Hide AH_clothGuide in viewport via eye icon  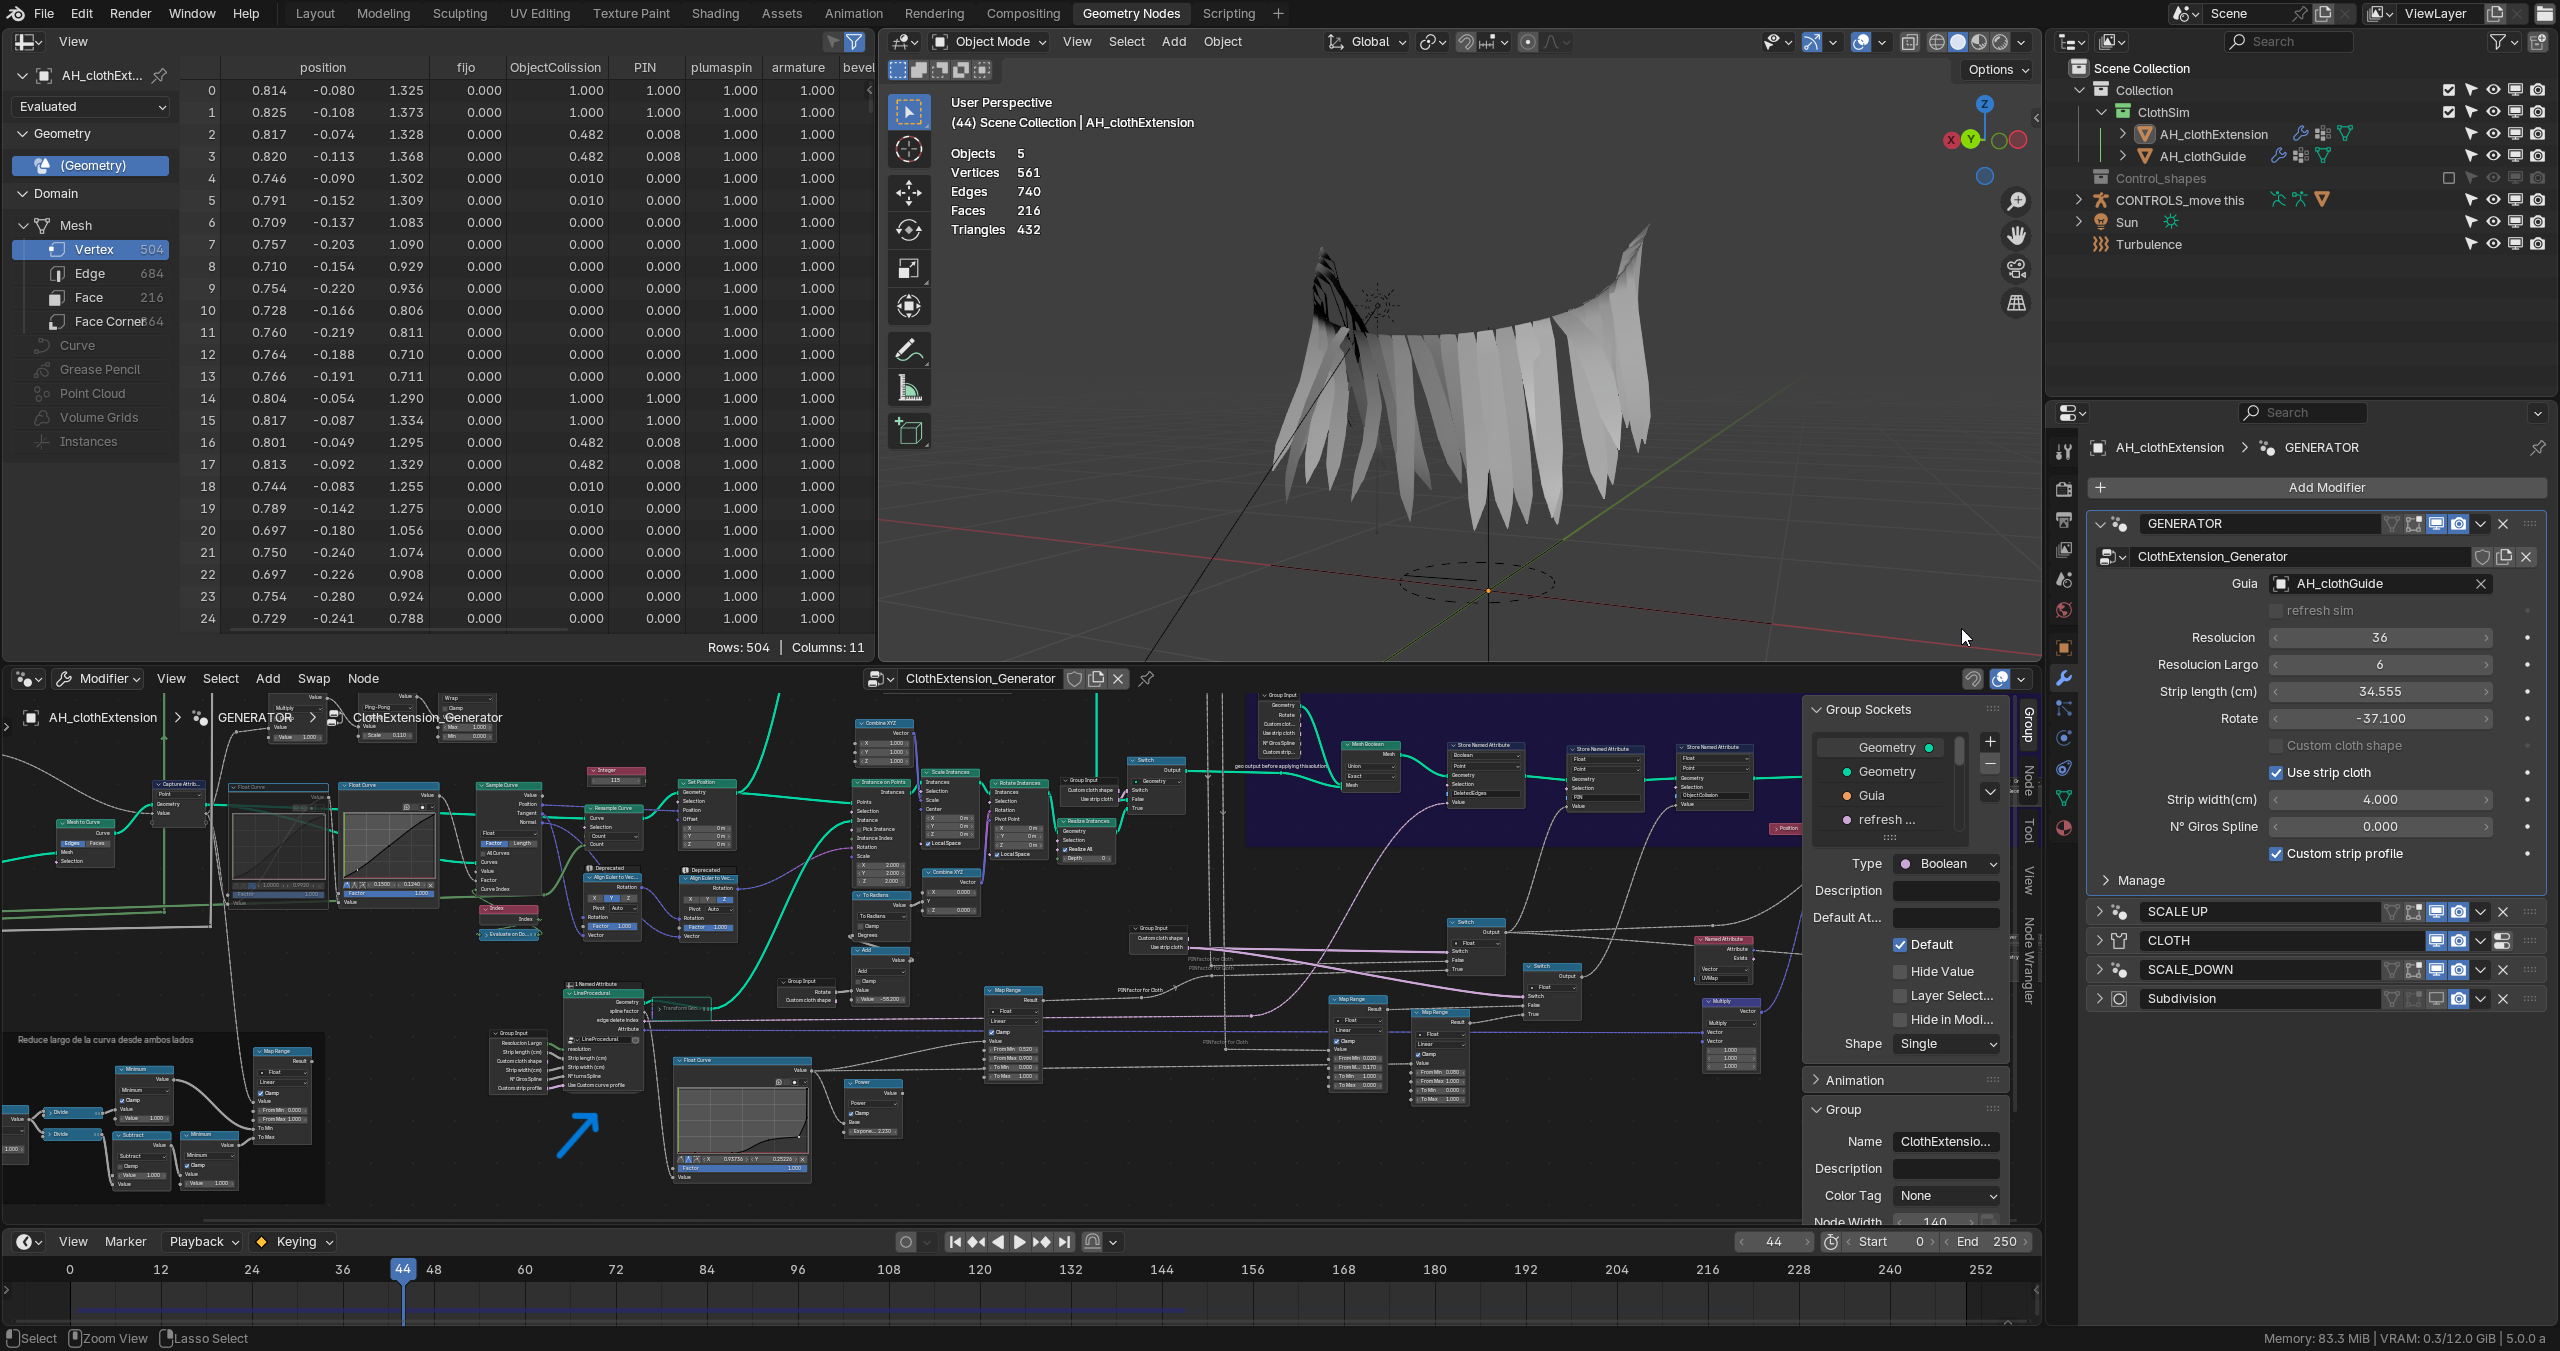coord(2493,156)
